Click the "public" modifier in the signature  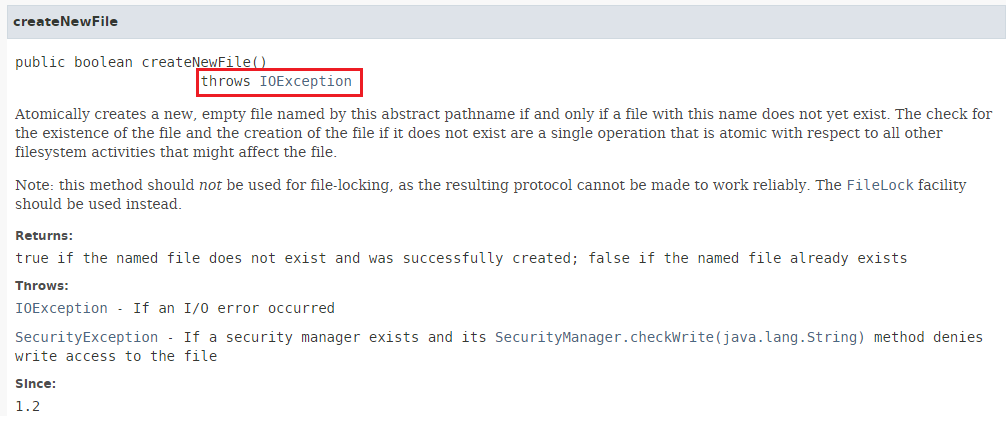pyautogui.click(x=40, y=61)
